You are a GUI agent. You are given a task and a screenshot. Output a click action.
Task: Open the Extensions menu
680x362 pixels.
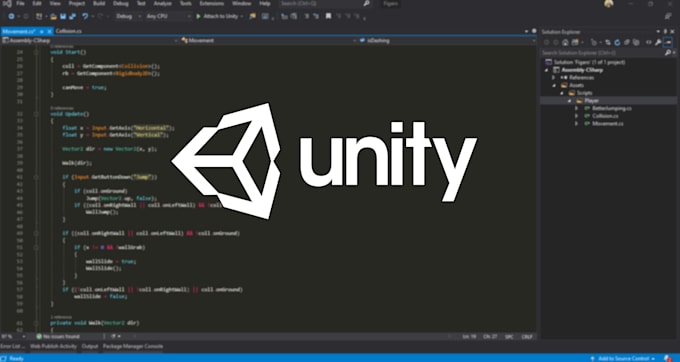212,3
